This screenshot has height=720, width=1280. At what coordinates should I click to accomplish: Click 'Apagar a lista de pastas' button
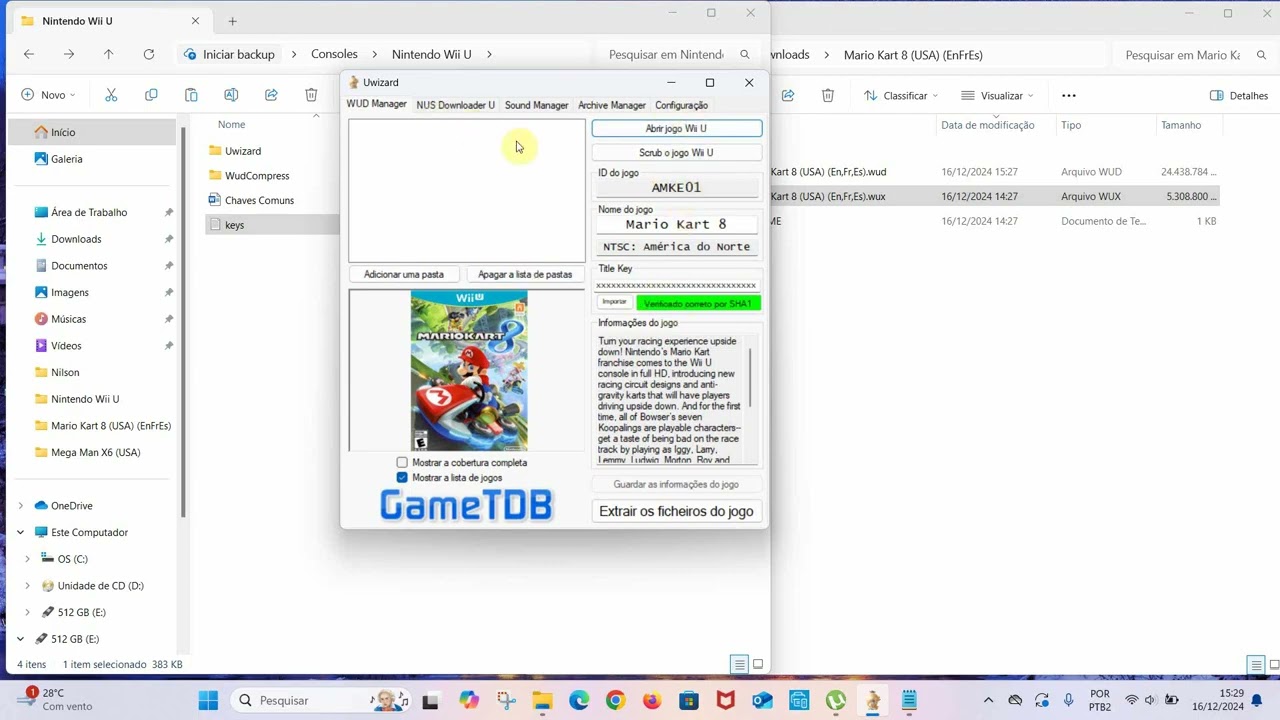tap(525, 274)
